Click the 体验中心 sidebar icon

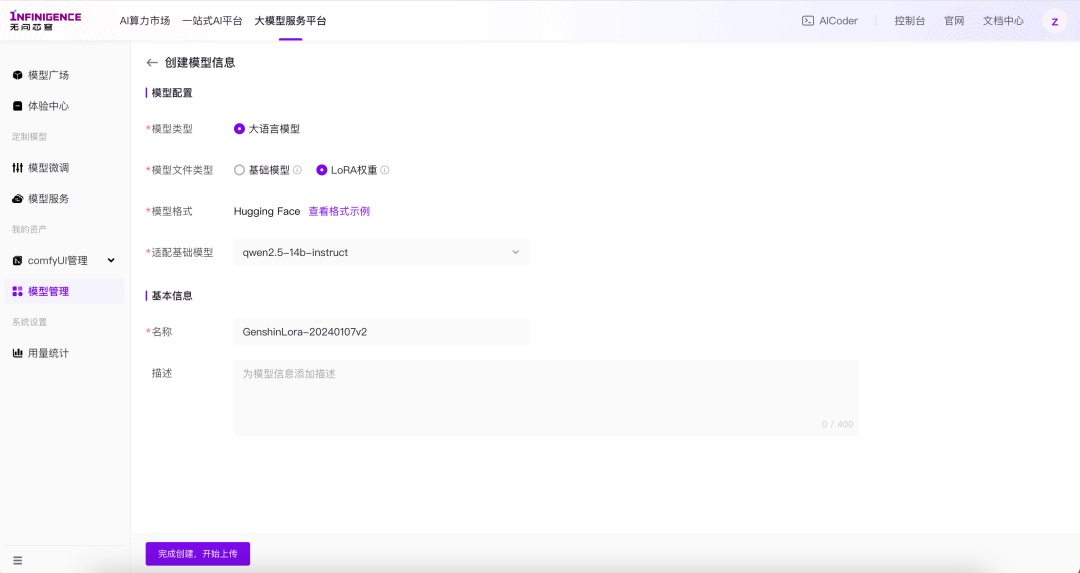[18, 106]
